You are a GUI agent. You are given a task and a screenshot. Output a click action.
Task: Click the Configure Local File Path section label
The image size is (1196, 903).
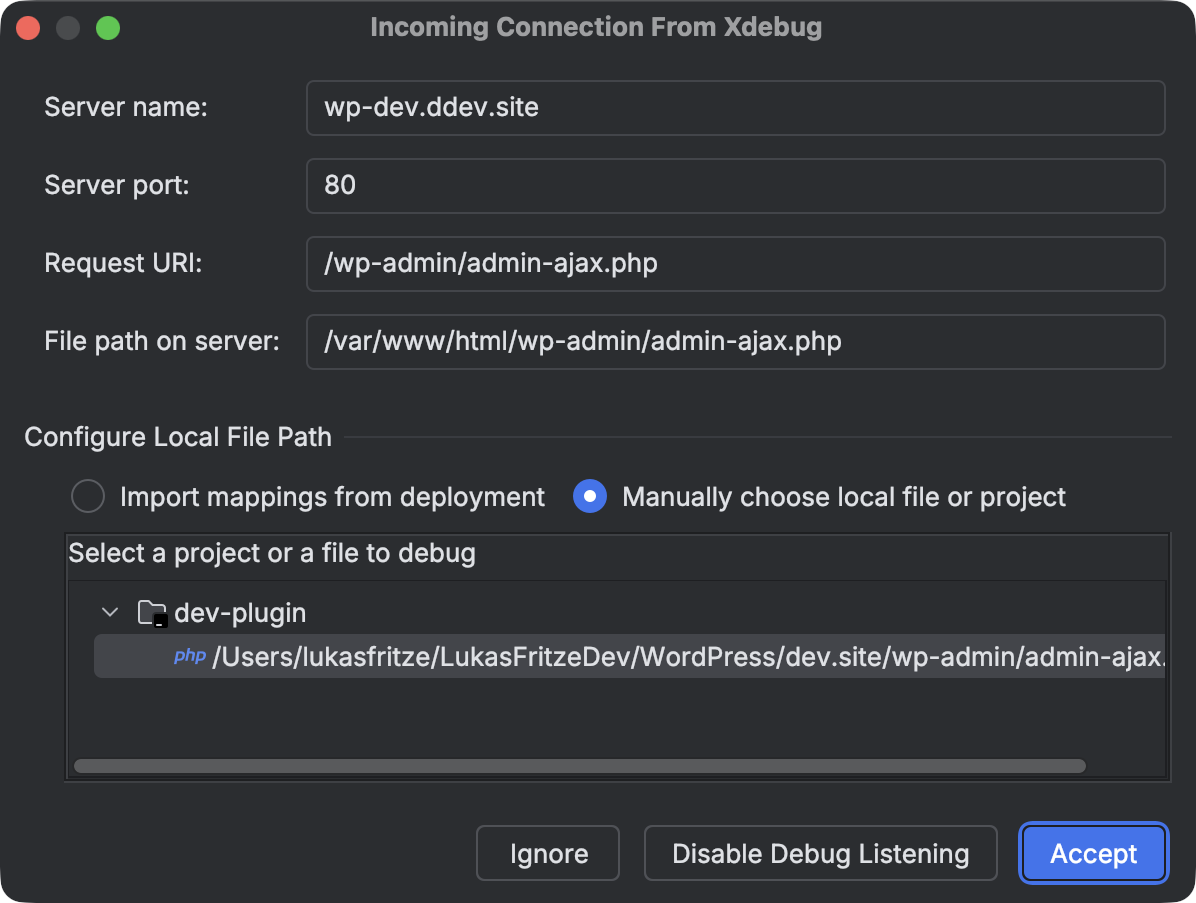click(178, 437)
